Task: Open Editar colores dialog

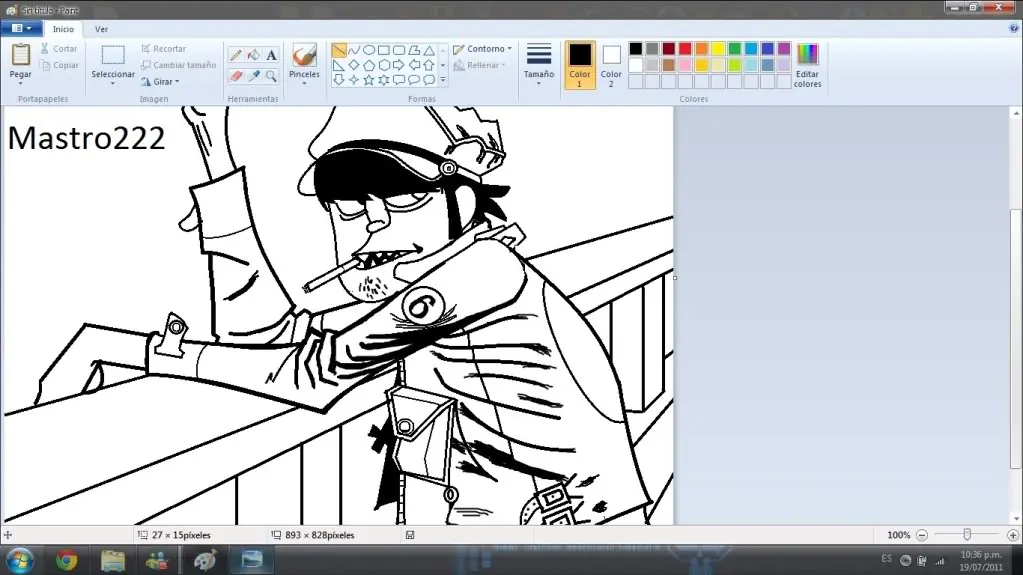Action: tap(807, 65)
